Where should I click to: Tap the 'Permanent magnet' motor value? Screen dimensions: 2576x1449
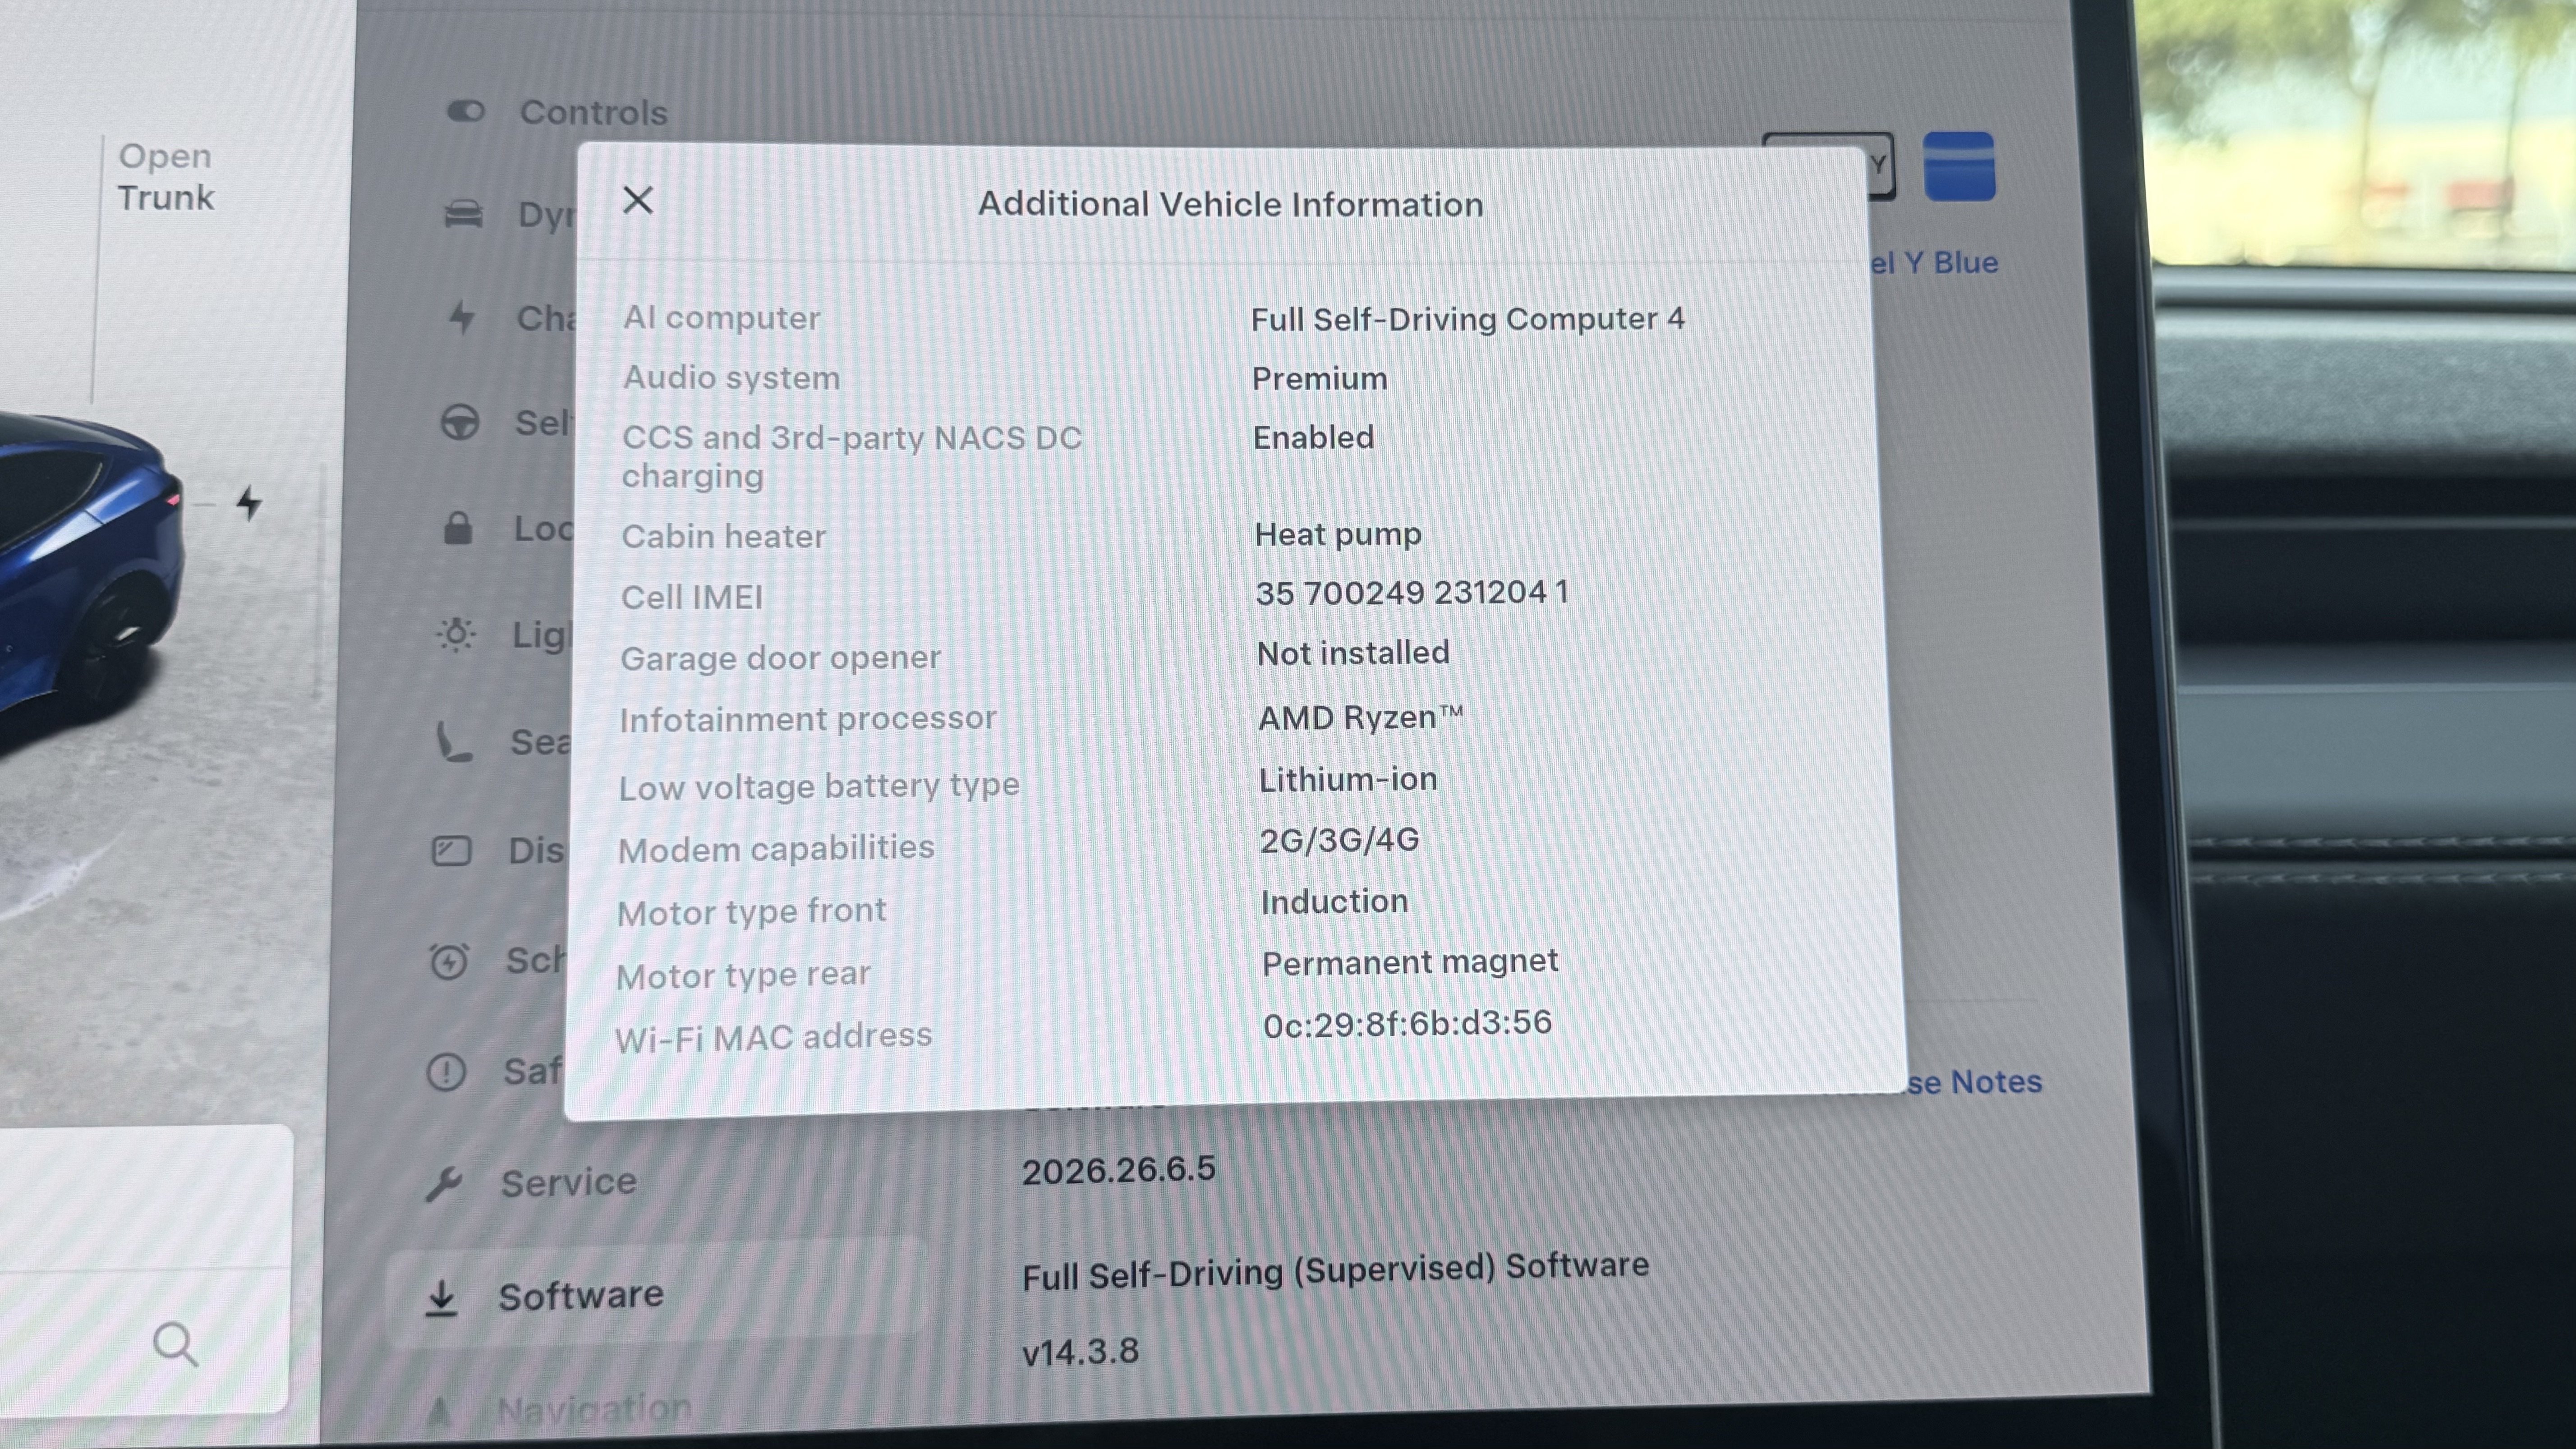(1410, 962)
